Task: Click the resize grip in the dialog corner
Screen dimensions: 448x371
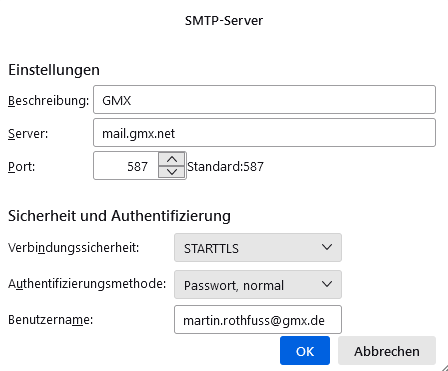Action: 444,367
